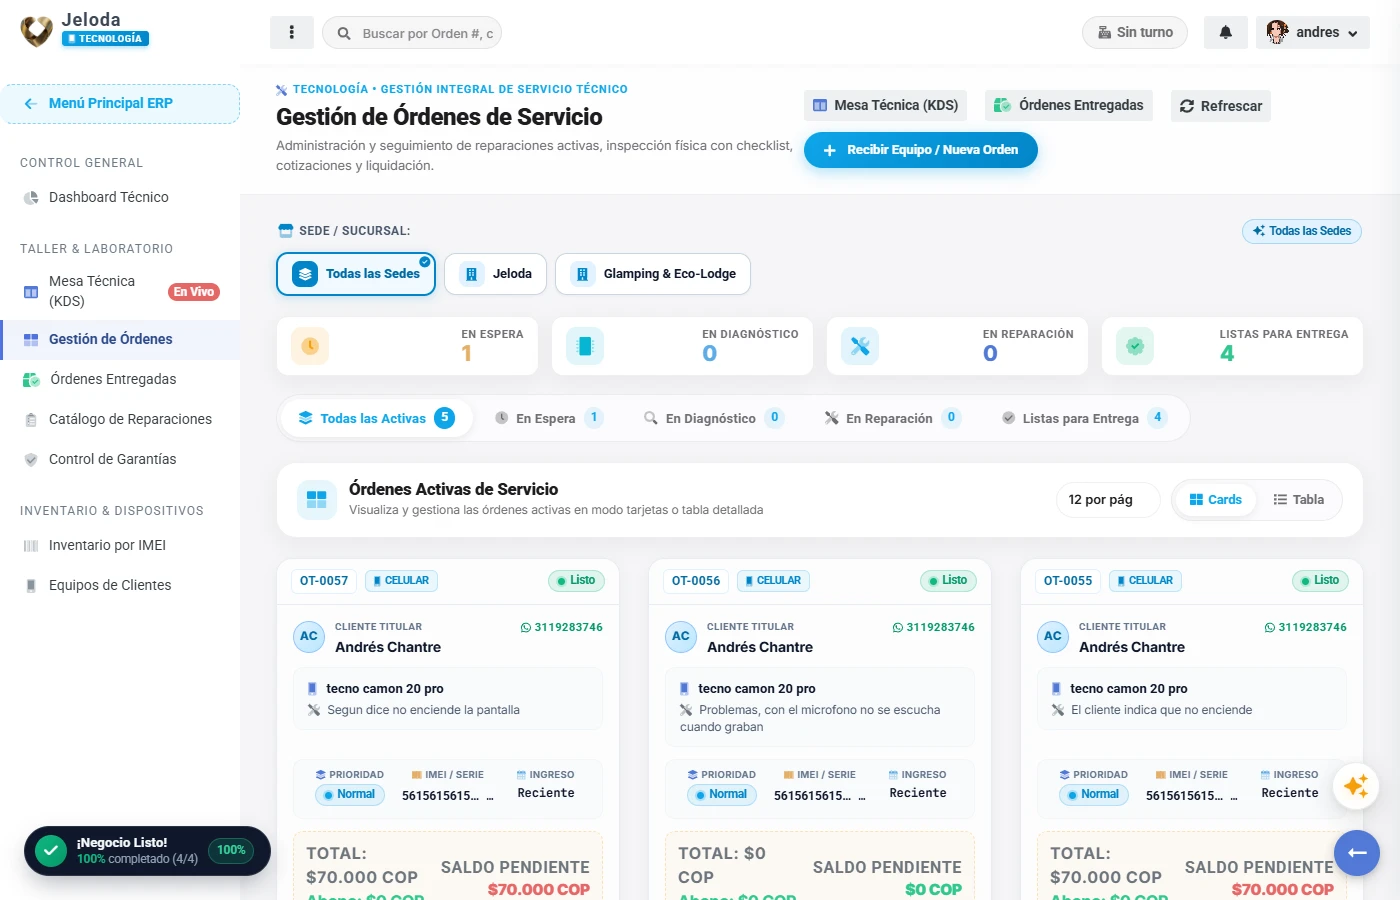1400x900 pixels.
Task: Click the magnifier icon in the search bar
Action: (344, 33)
